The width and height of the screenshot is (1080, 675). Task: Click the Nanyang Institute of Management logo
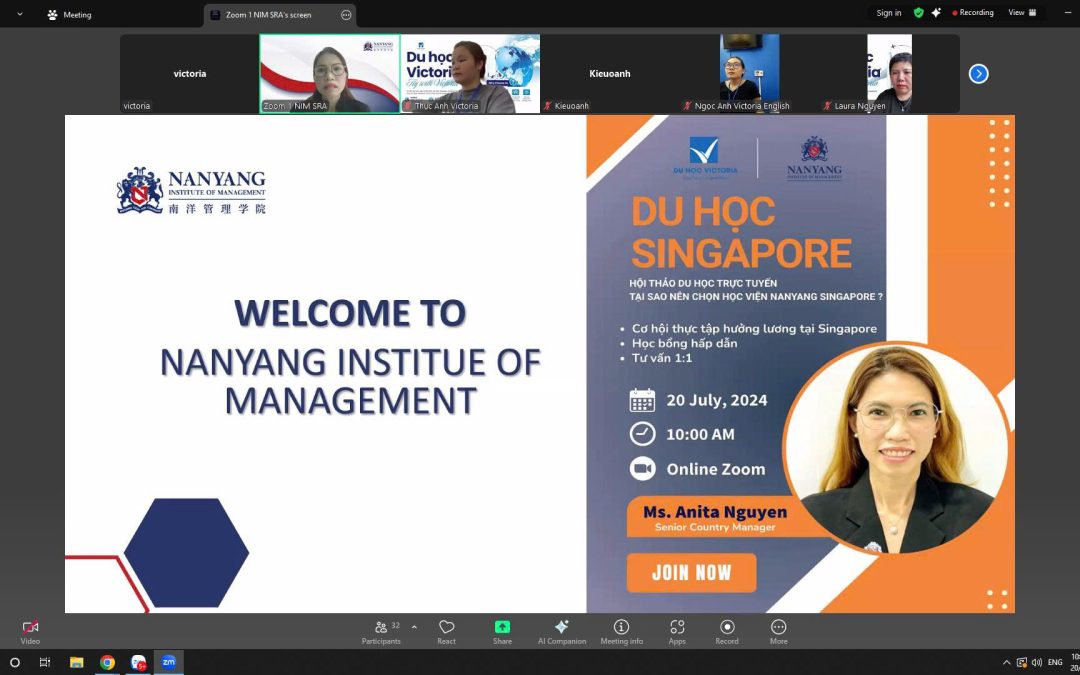click(x=191, y=191)
